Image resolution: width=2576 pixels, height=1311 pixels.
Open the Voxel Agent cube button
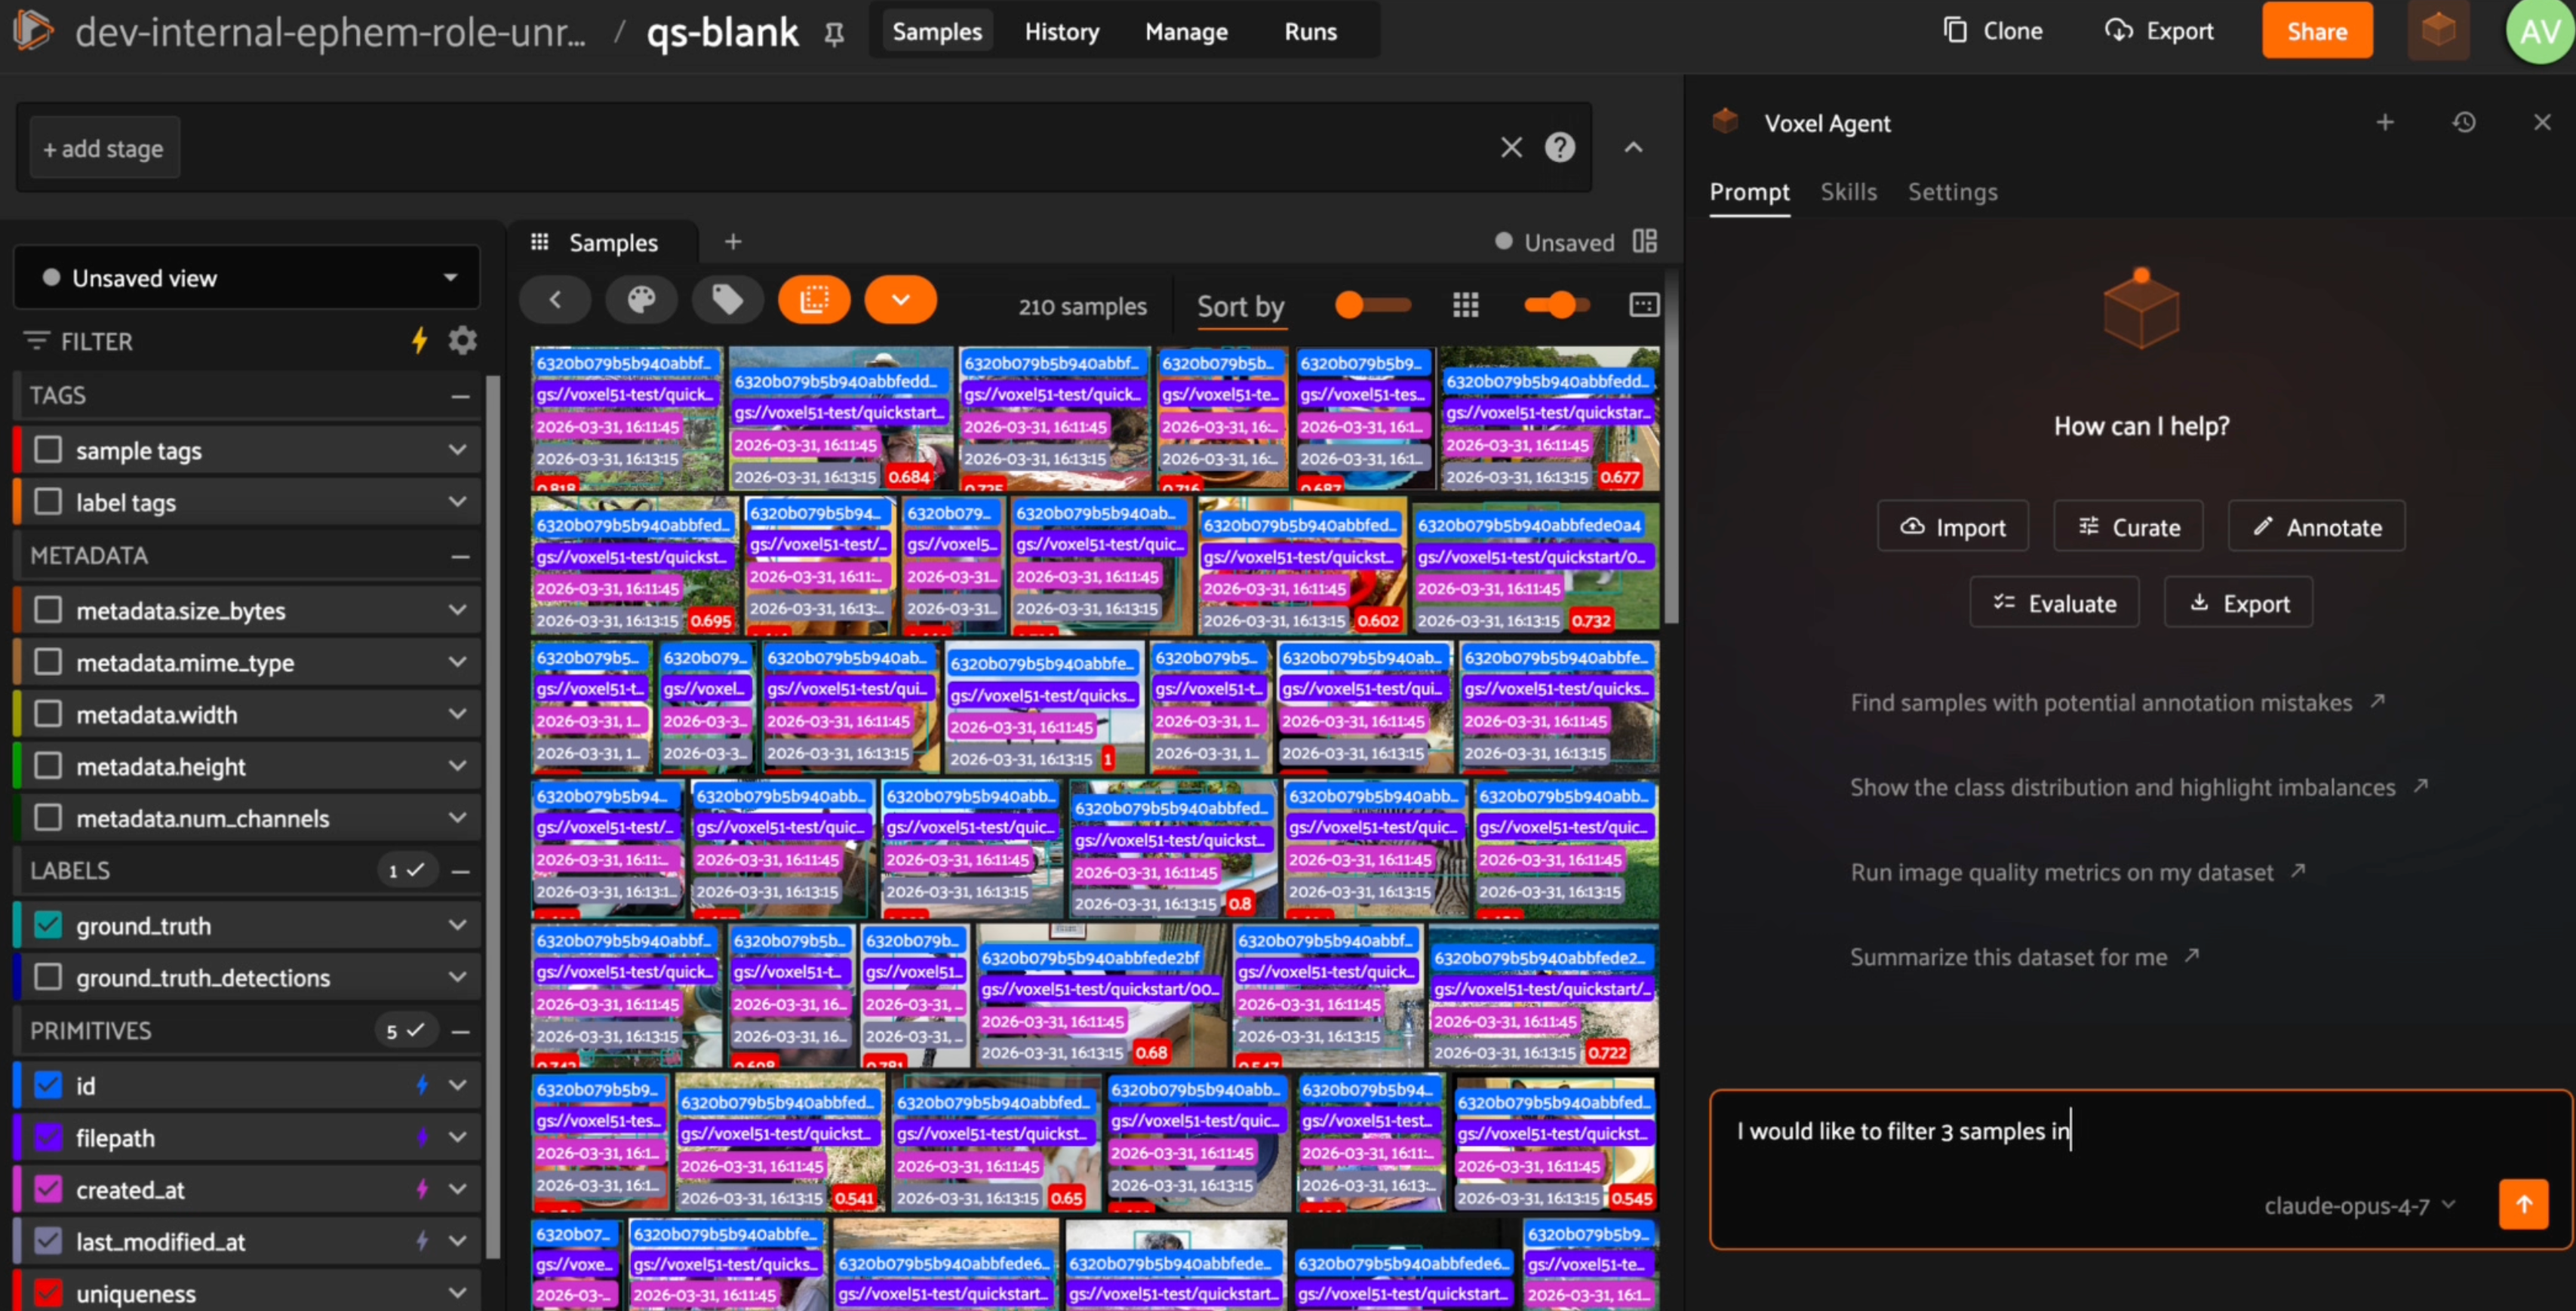pos(2438,30)
